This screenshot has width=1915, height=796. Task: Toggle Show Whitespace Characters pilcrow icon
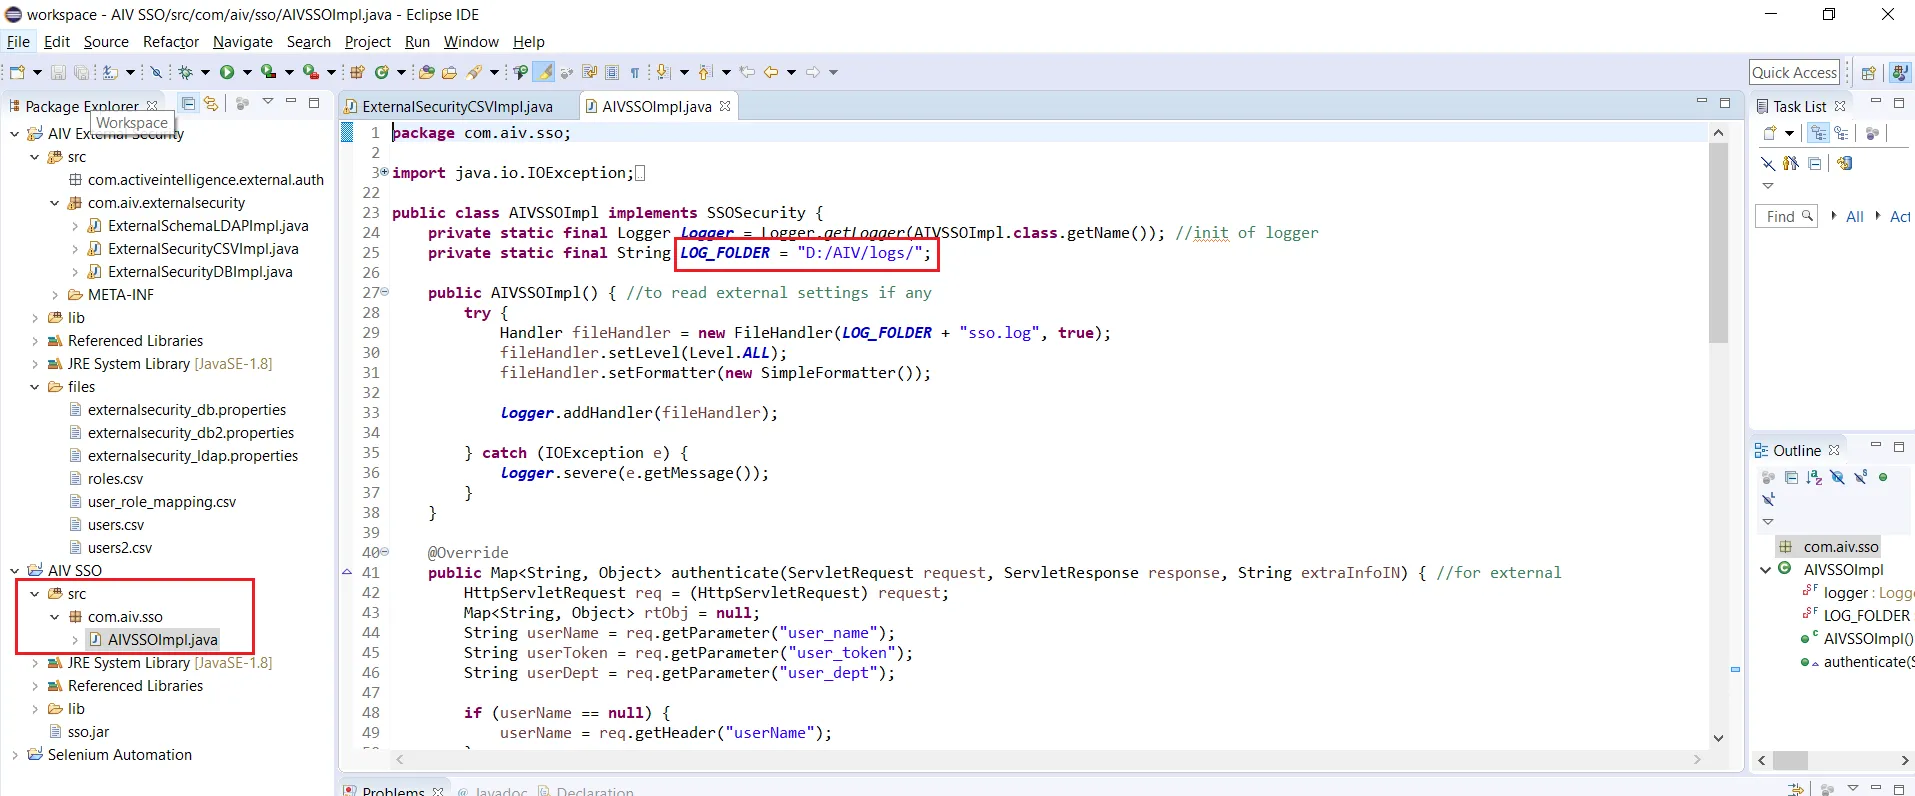click(x=634, y=72)
